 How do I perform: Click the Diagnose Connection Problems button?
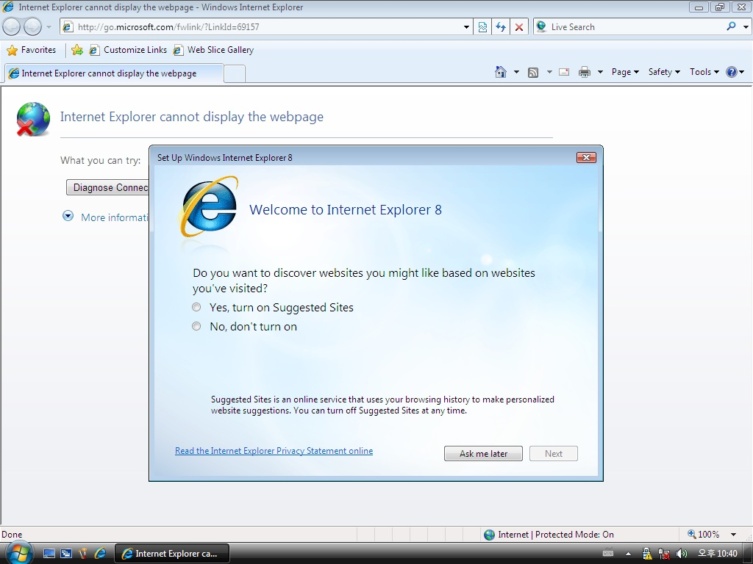[x=108, y=187]
